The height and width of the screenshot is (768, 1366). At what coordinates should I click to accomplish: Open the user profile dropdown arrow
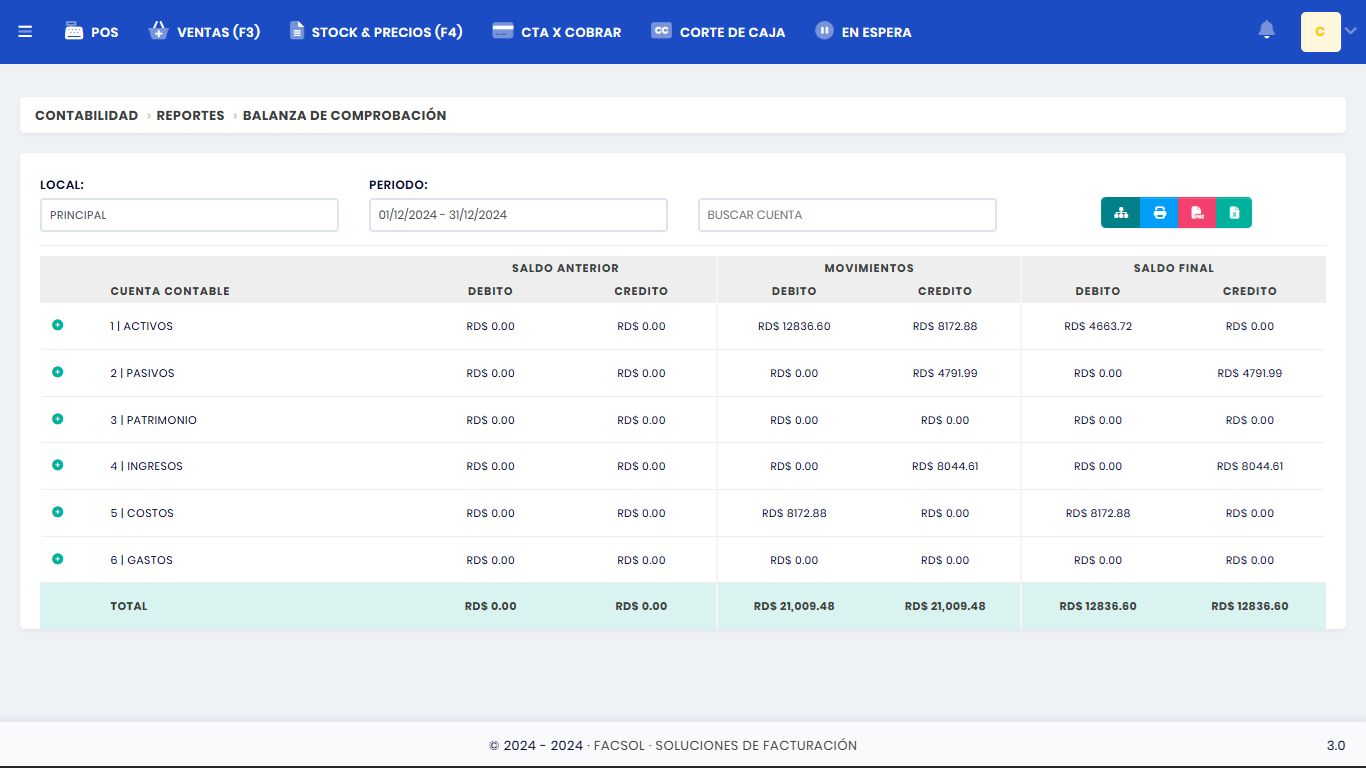tap(1350, 32)
